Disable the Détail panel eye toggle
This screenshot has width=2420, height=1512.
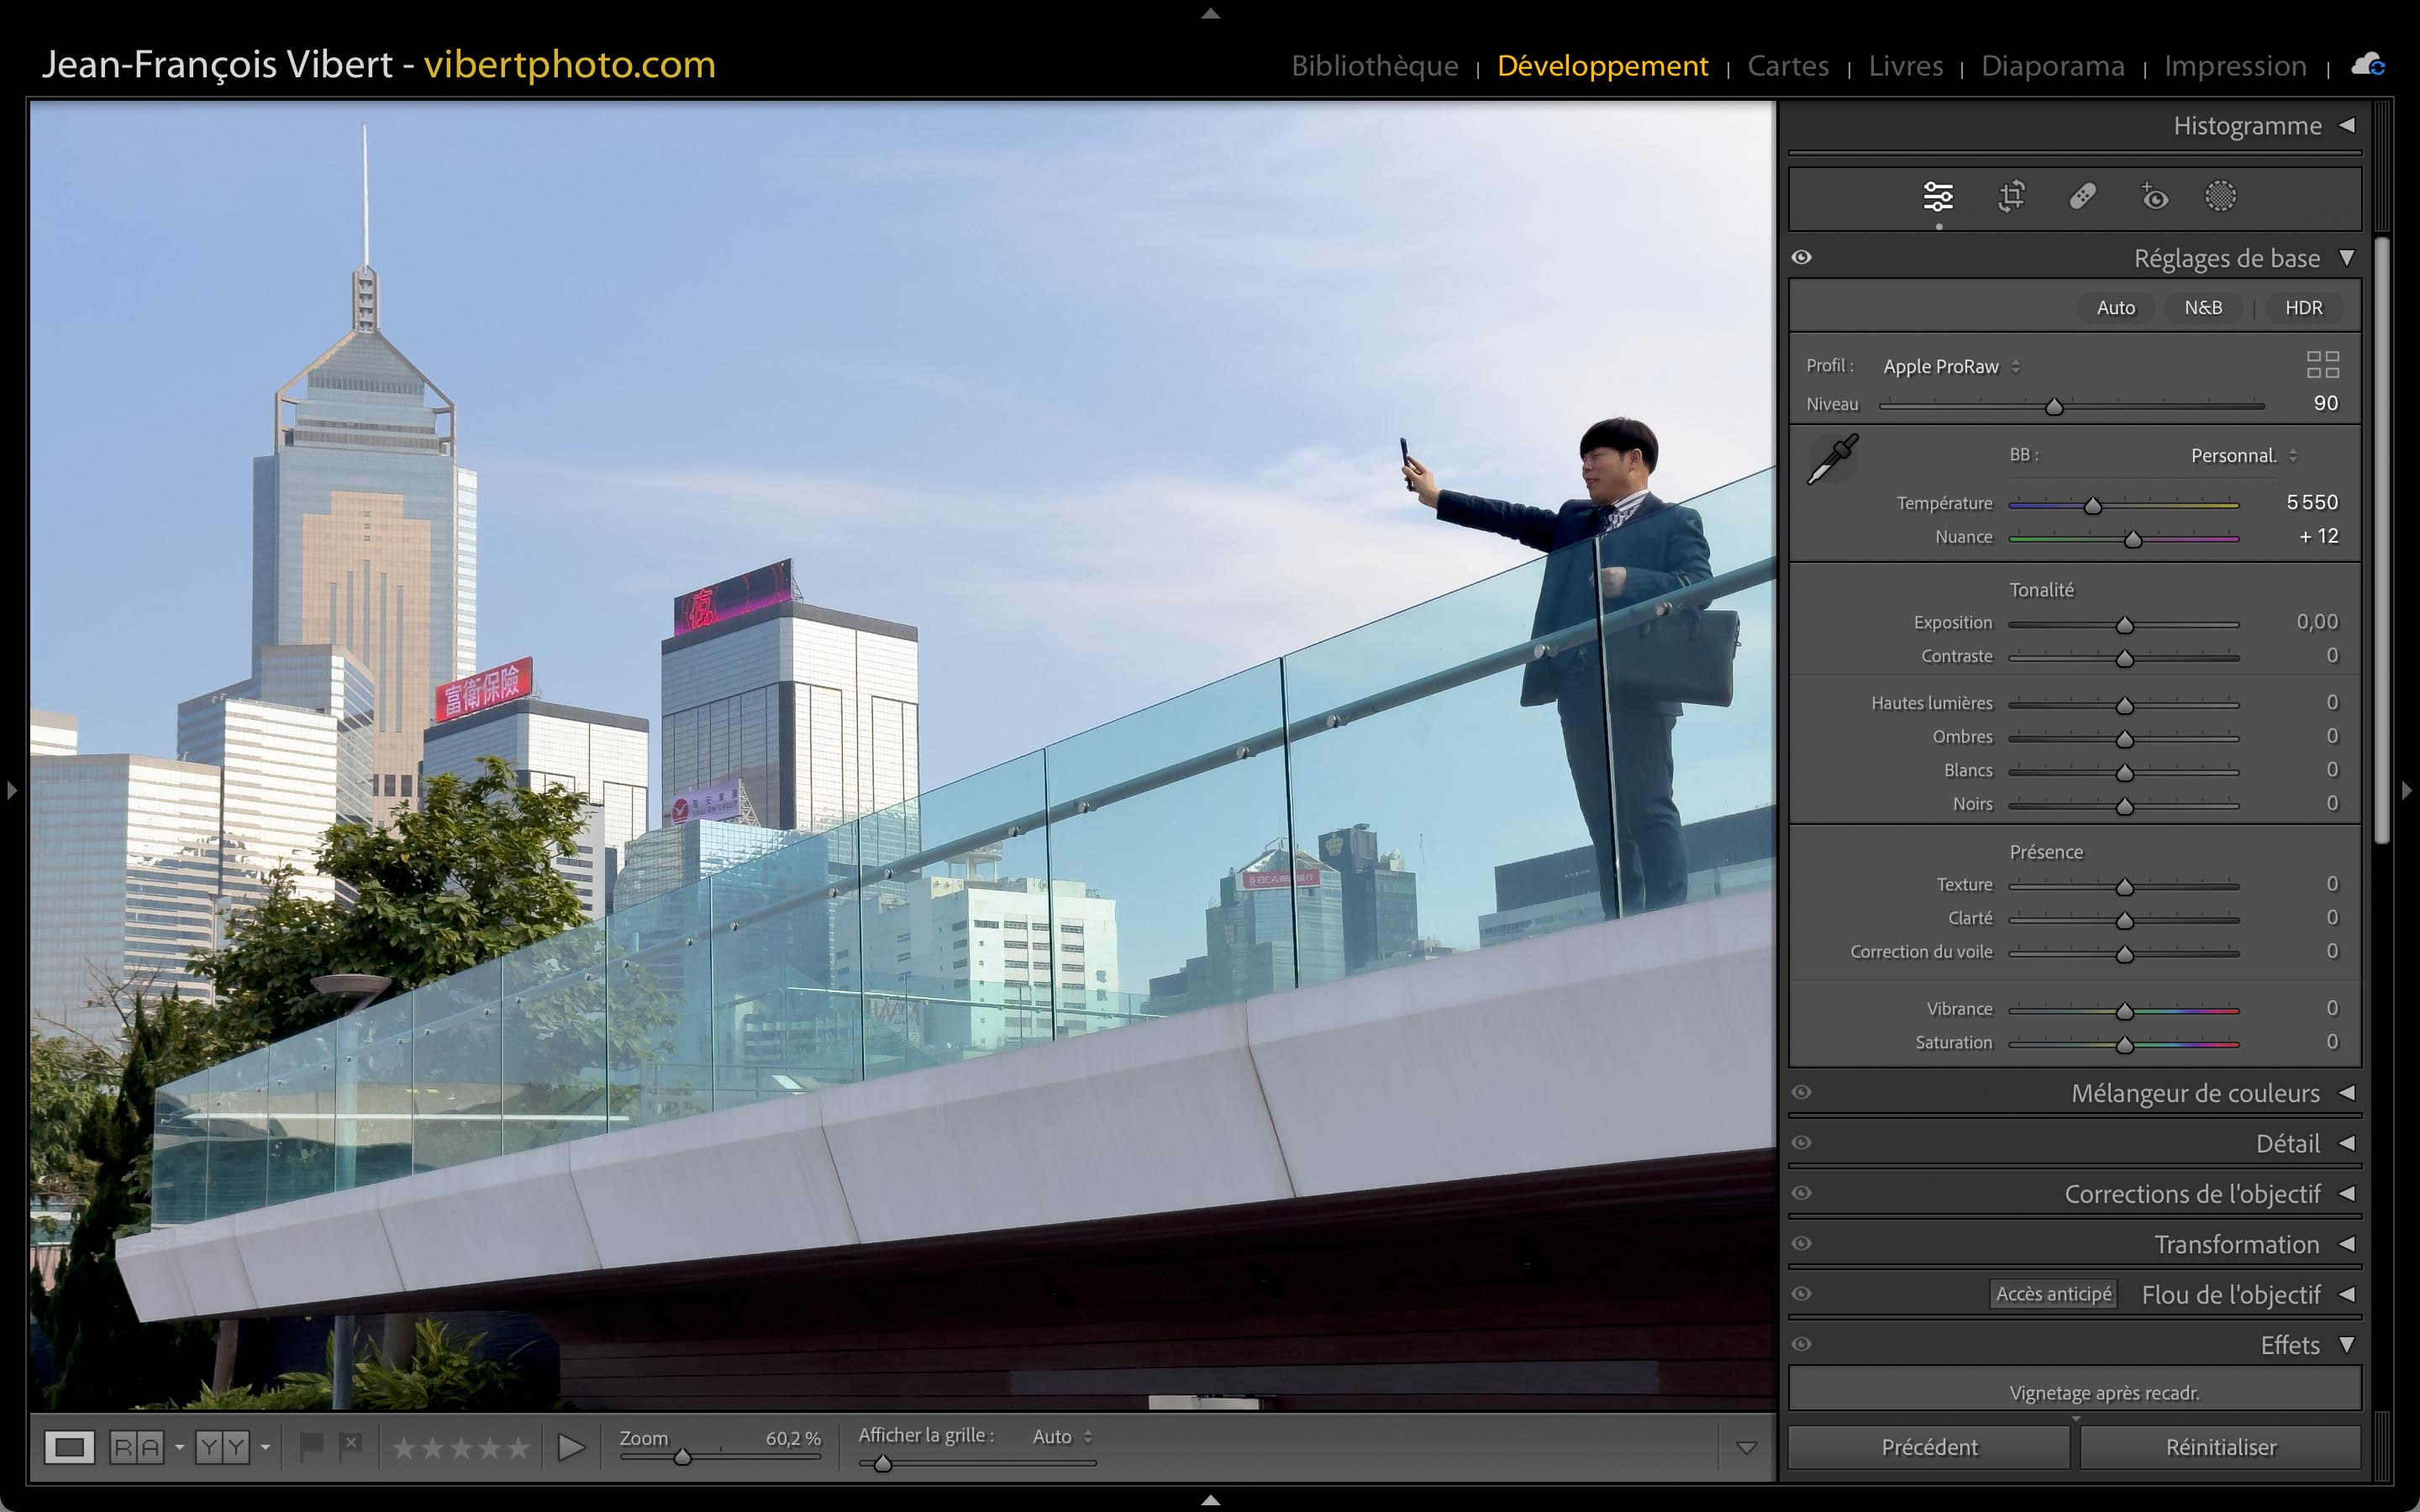(1802, 1143)
